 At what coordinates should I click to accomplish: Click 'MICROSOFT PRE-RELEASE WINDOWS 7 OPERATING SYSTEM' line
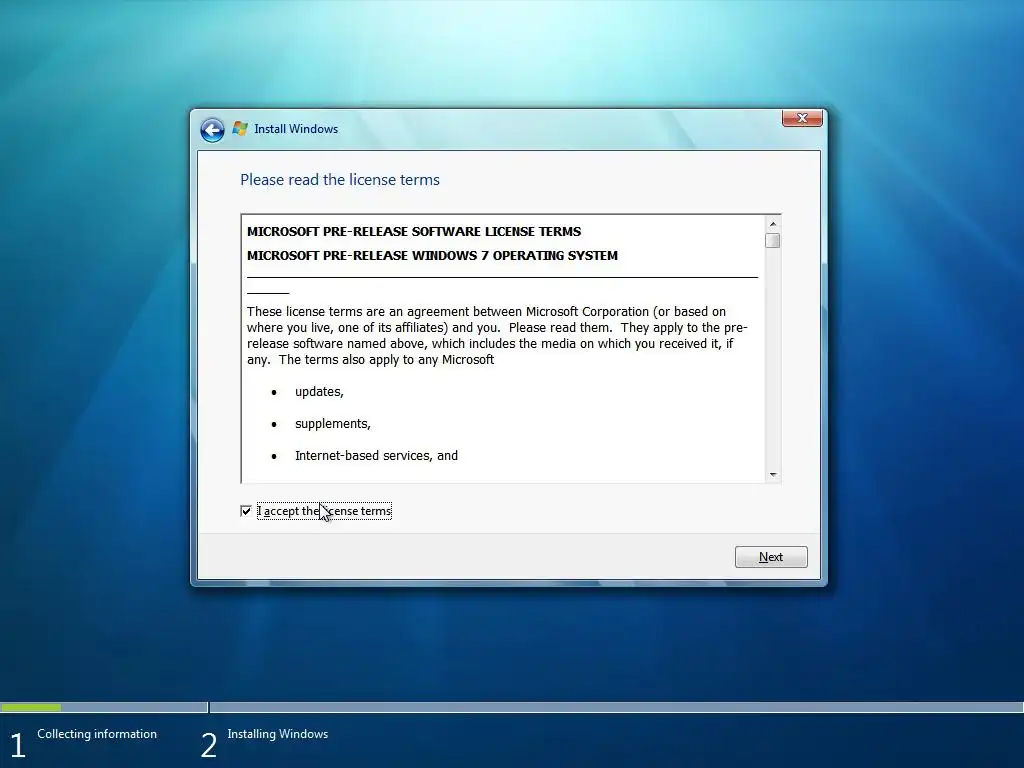point(432,255)
